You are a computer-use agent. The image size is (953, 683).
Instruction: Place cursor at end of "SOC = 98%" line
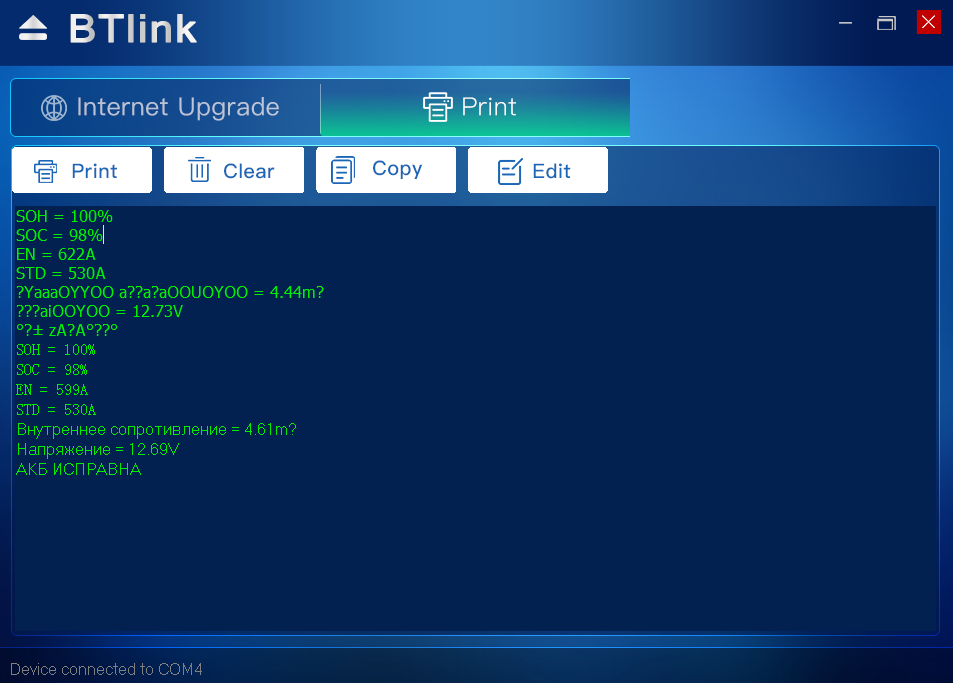tap(103, 235)
